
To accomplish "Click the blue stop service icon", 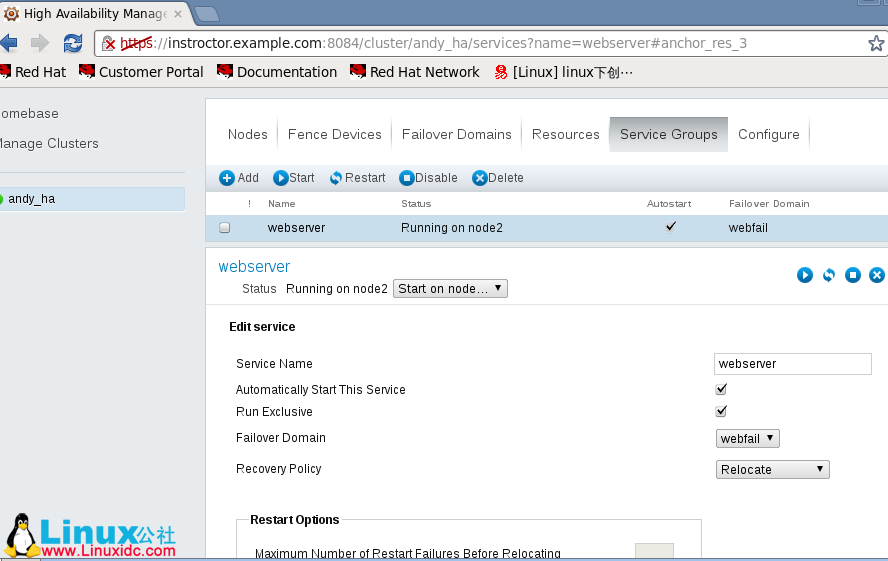I will [x=853, y=275].
